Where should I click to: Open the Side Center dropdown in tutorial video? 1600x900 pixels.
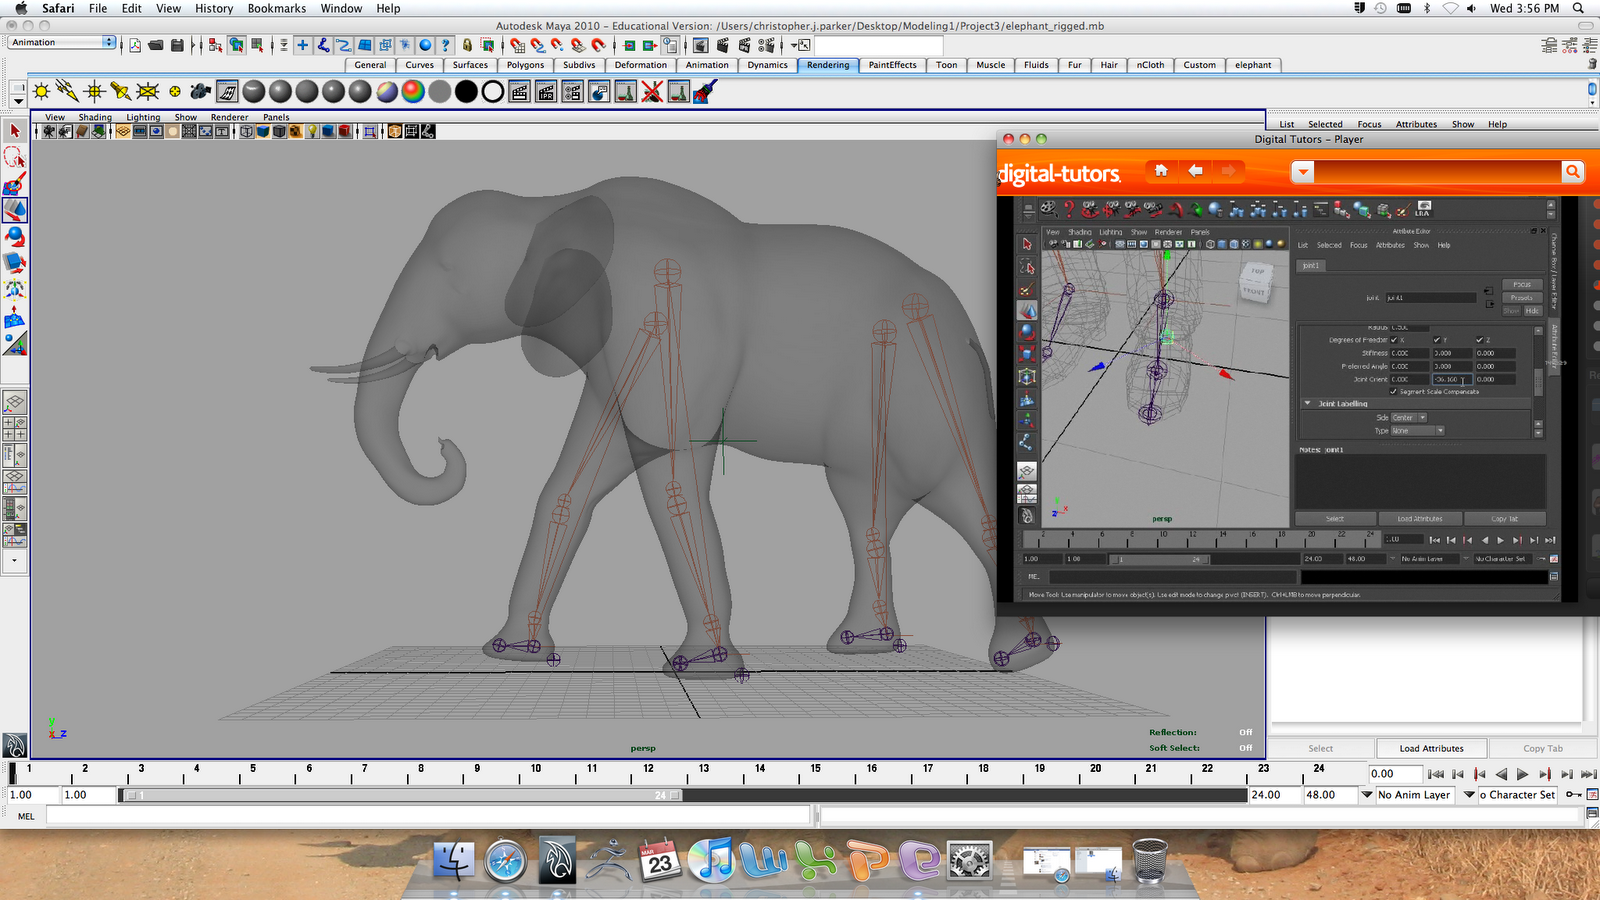click(x=1409, y=418)
